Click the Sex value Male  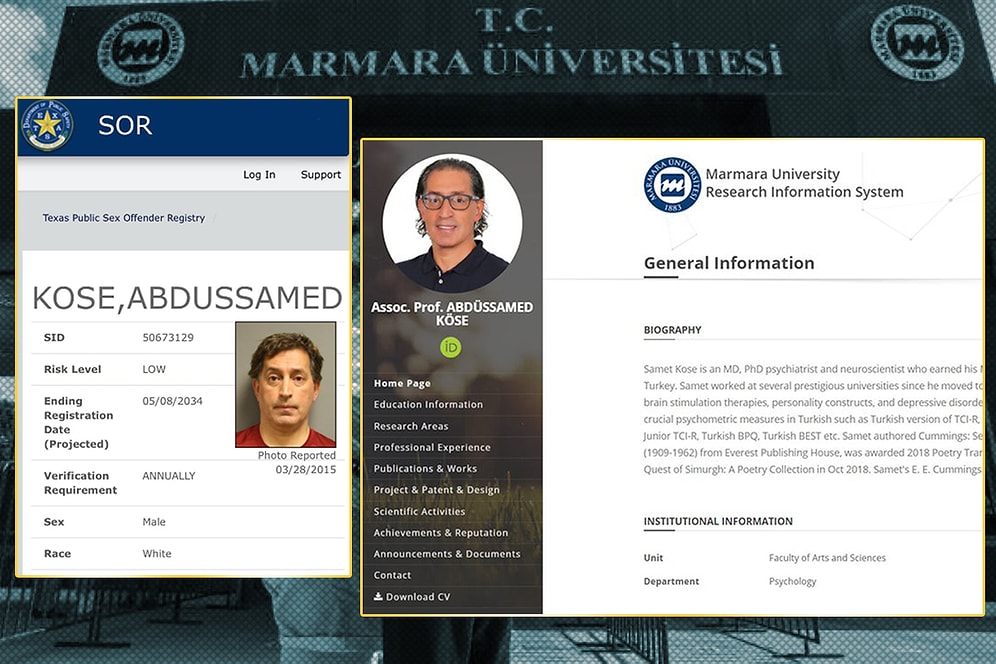tap(154, 522)
